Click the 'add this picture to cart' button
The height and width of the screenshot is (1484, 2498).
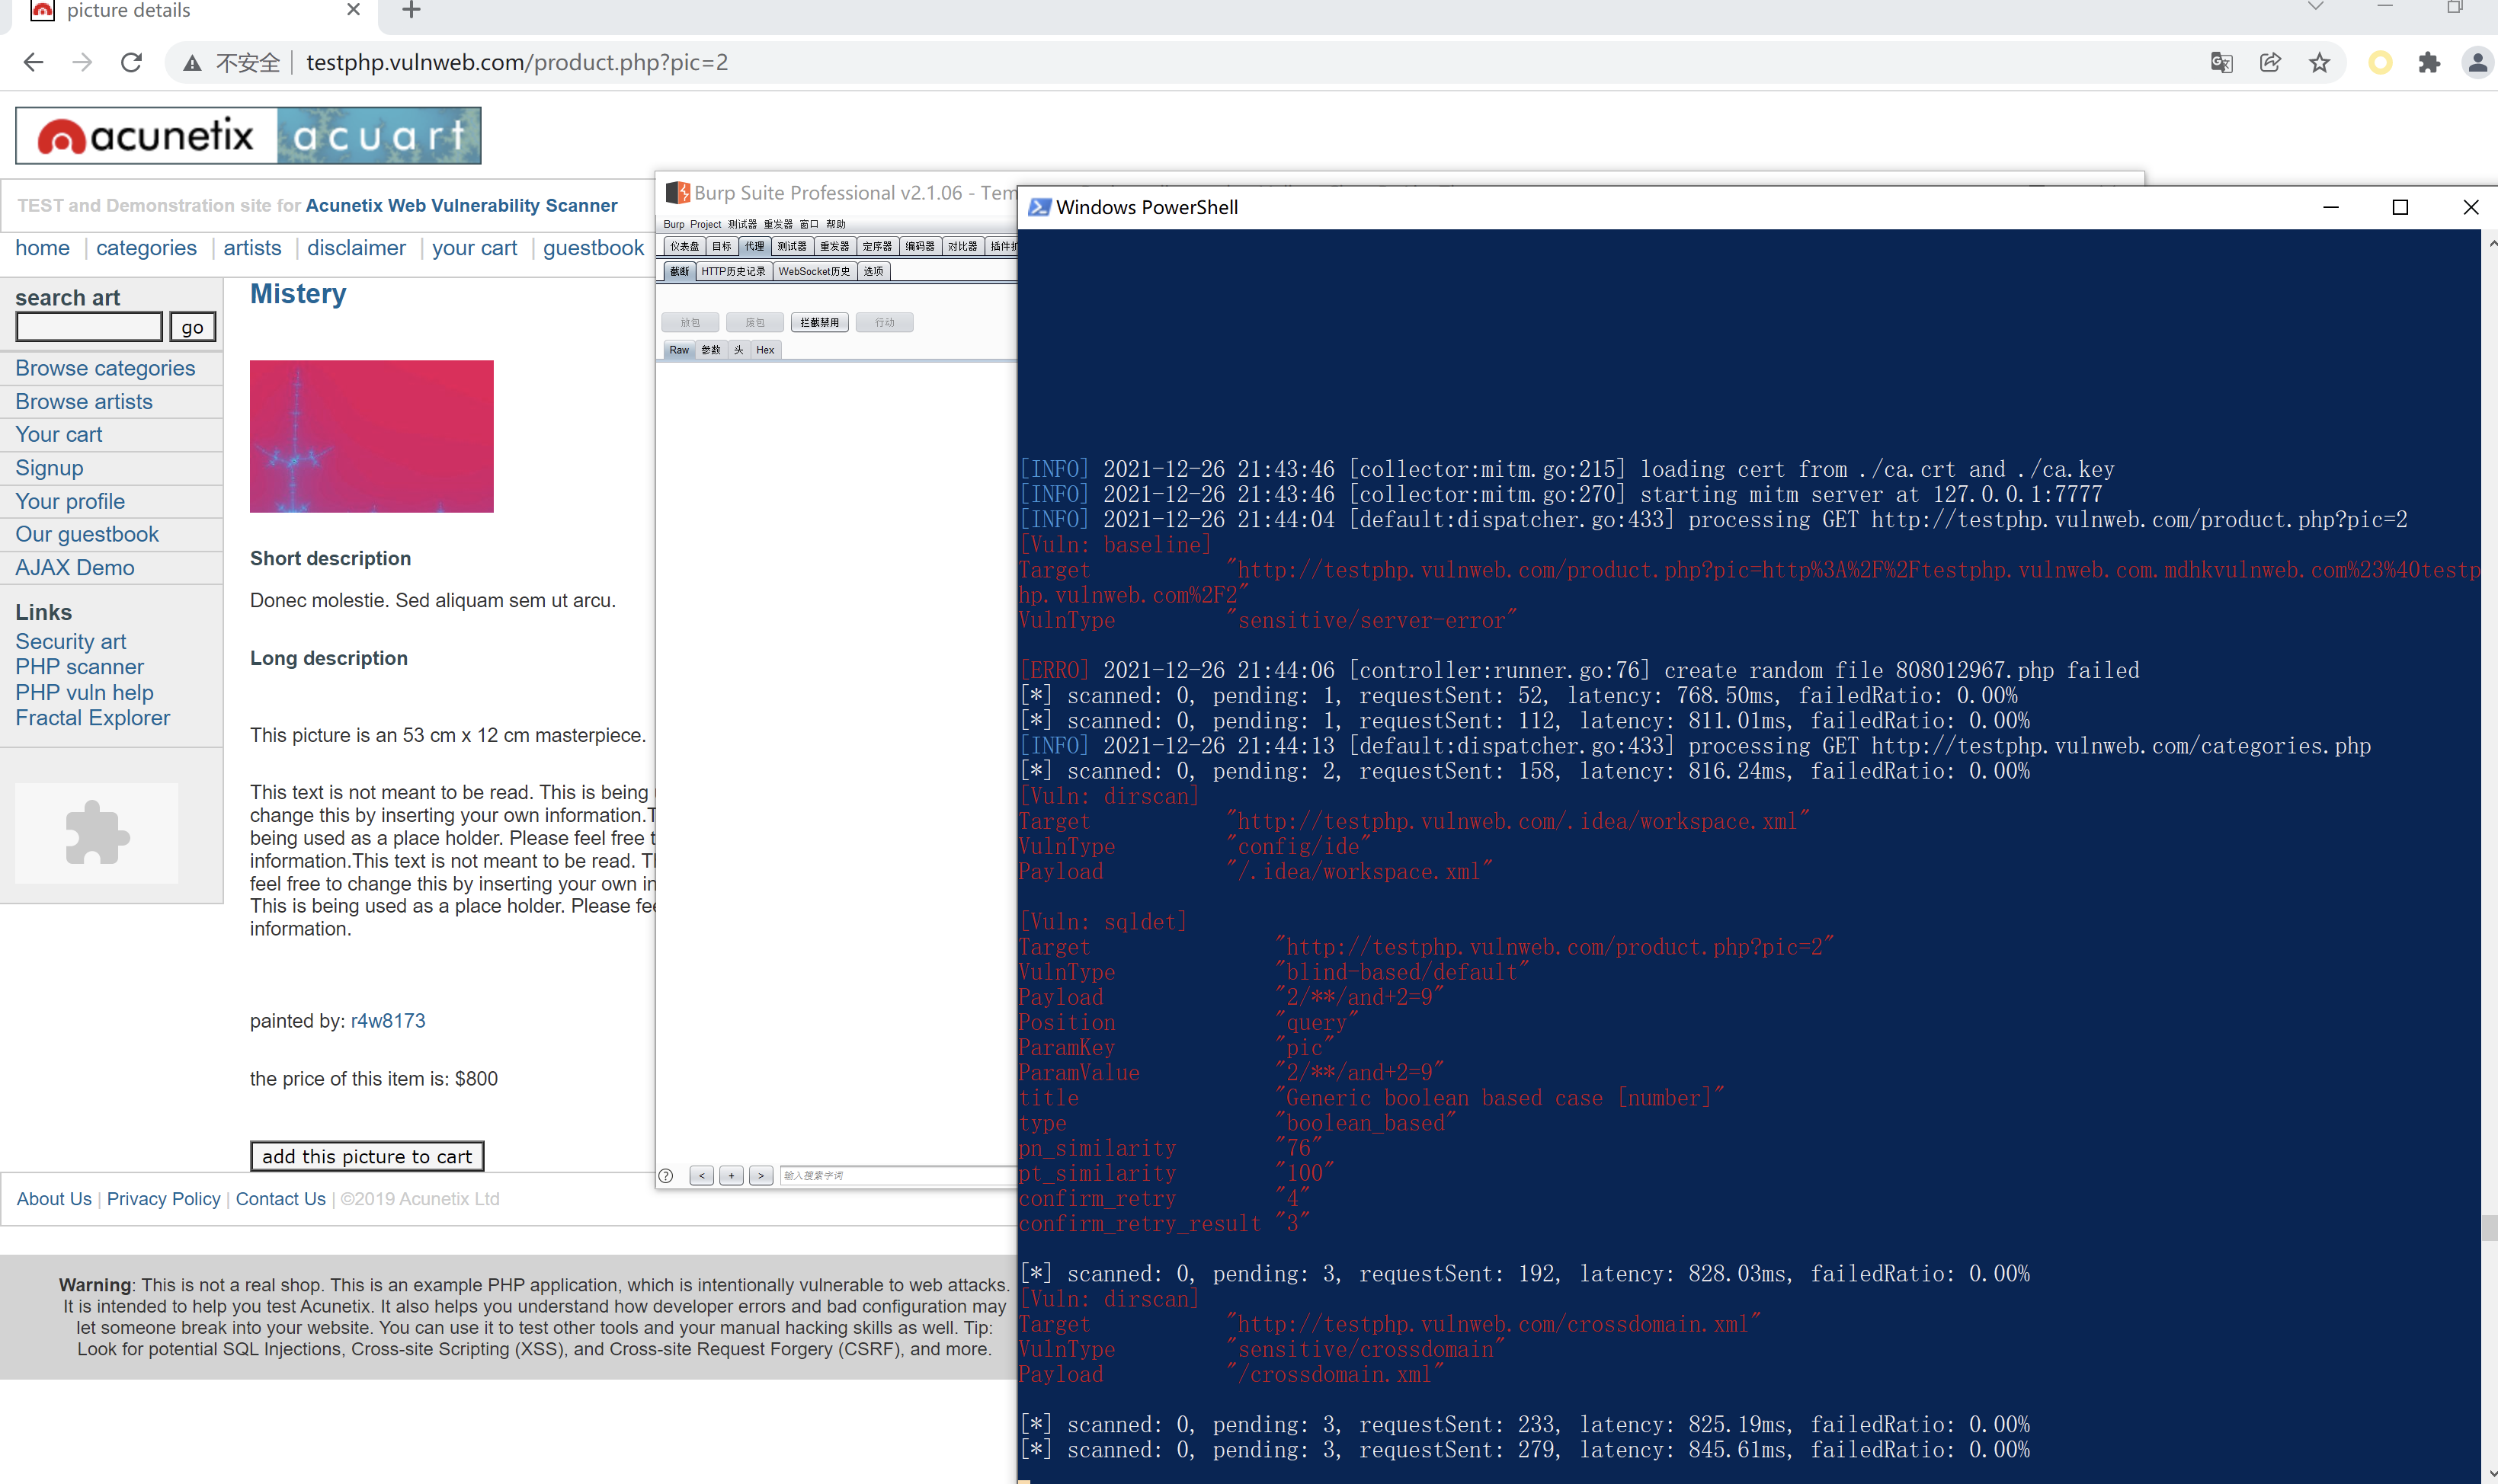click(x=366, y=1156)
